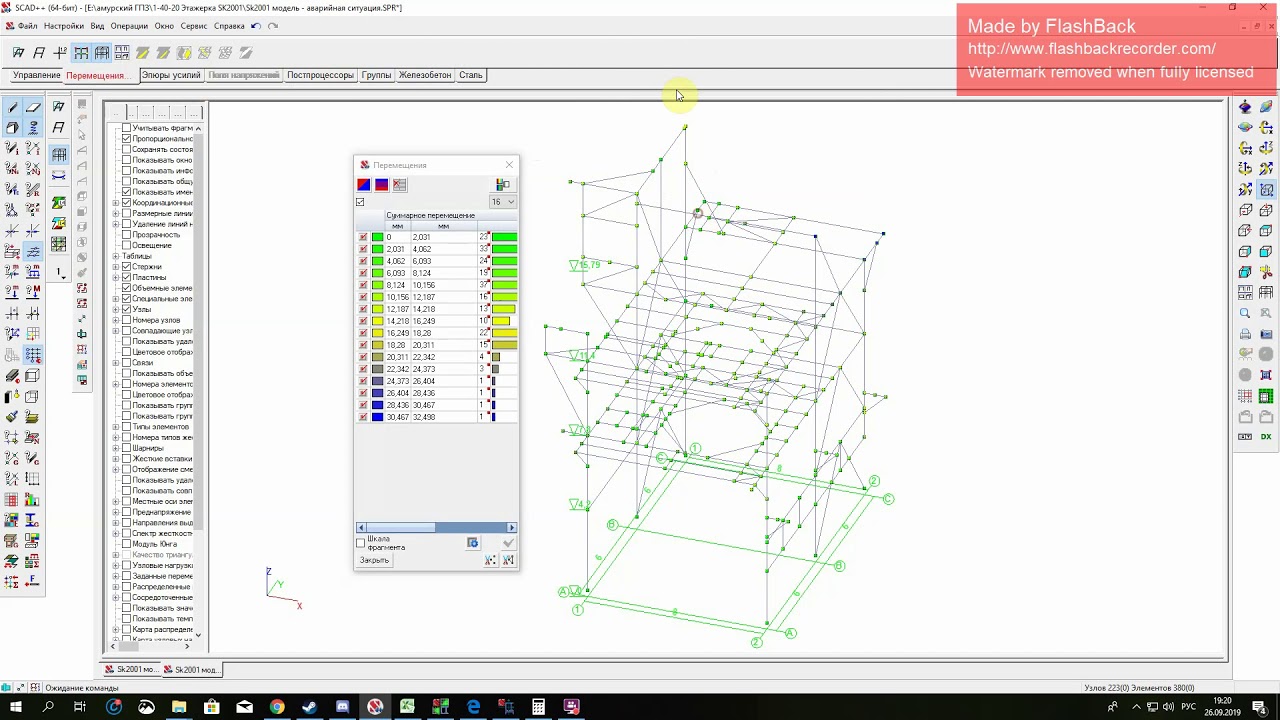1280x720 pixels.
Task: Toggle the checkbox for range 16,249 – 18,28
Action: click(363, 333)
